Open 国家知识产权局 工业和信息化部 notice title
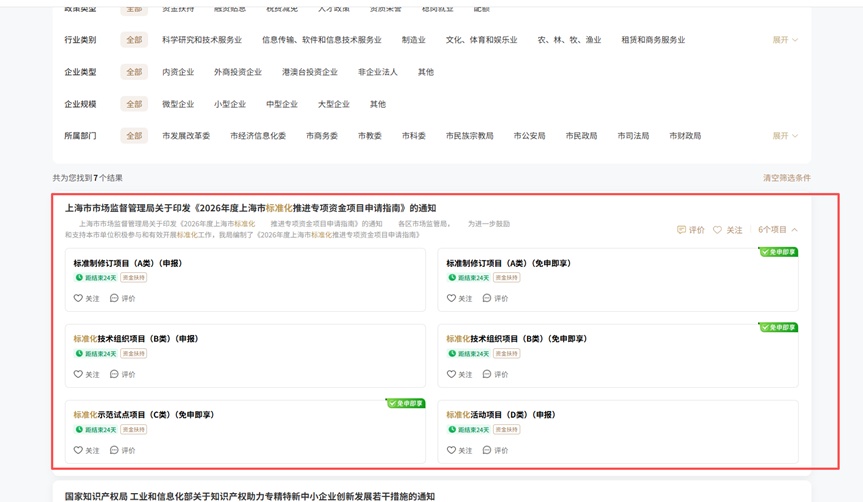863x502 pixels. pyautogui.click(x=250, y=496)
